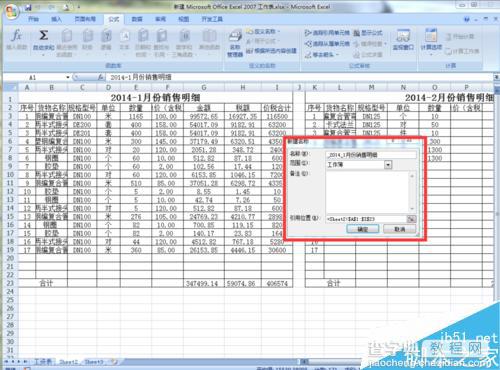Select the Sheet2 worksheet tab
The image size is (500, 370).
click(68, 362)
